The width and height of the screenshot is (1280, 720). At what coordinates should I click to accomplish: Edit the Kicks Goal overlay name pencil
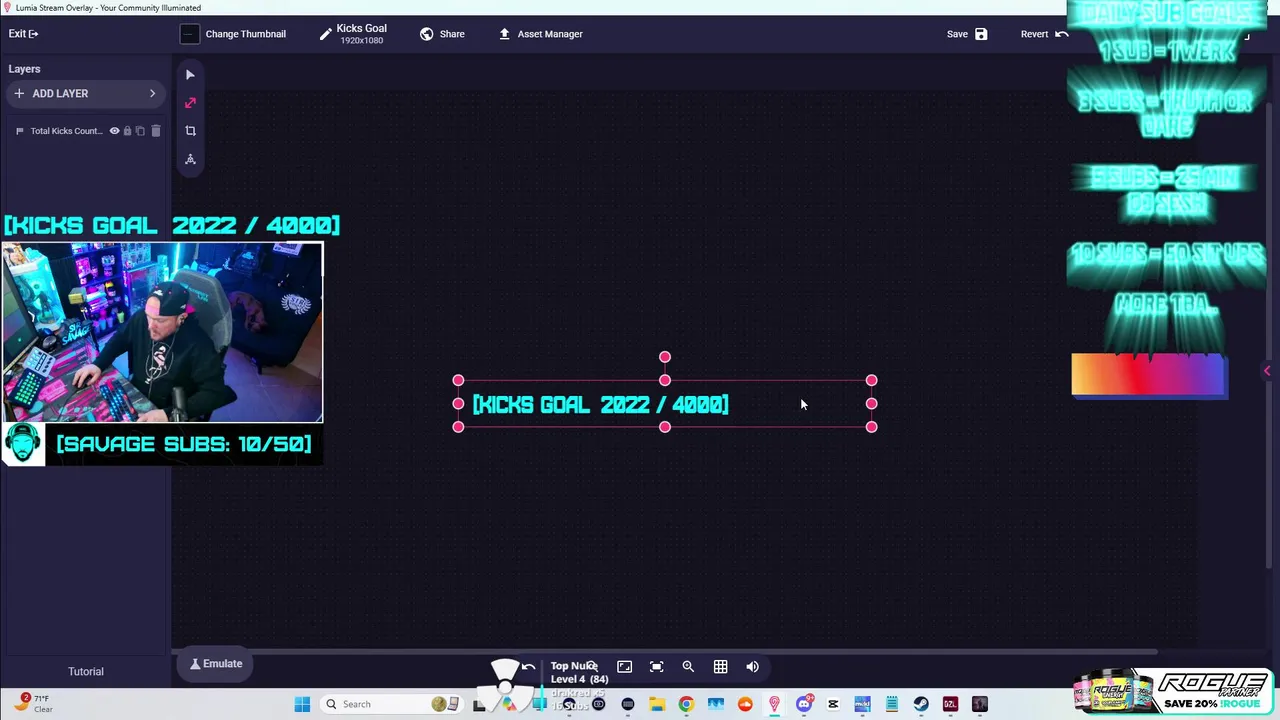tap(325, 34)
